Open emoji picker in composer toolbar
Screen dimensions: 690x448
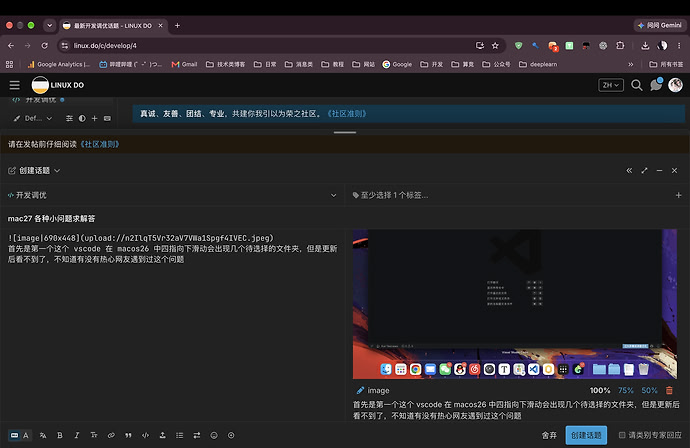click(x=214, y=435)
